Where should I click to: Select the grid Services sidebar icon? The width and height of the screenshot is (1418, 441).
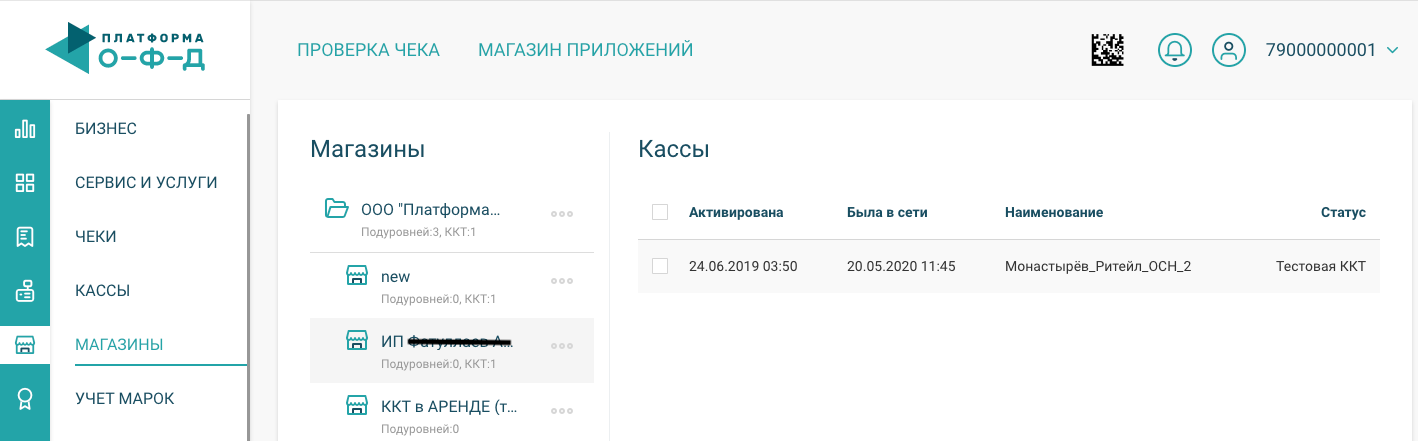click(25, 183)
